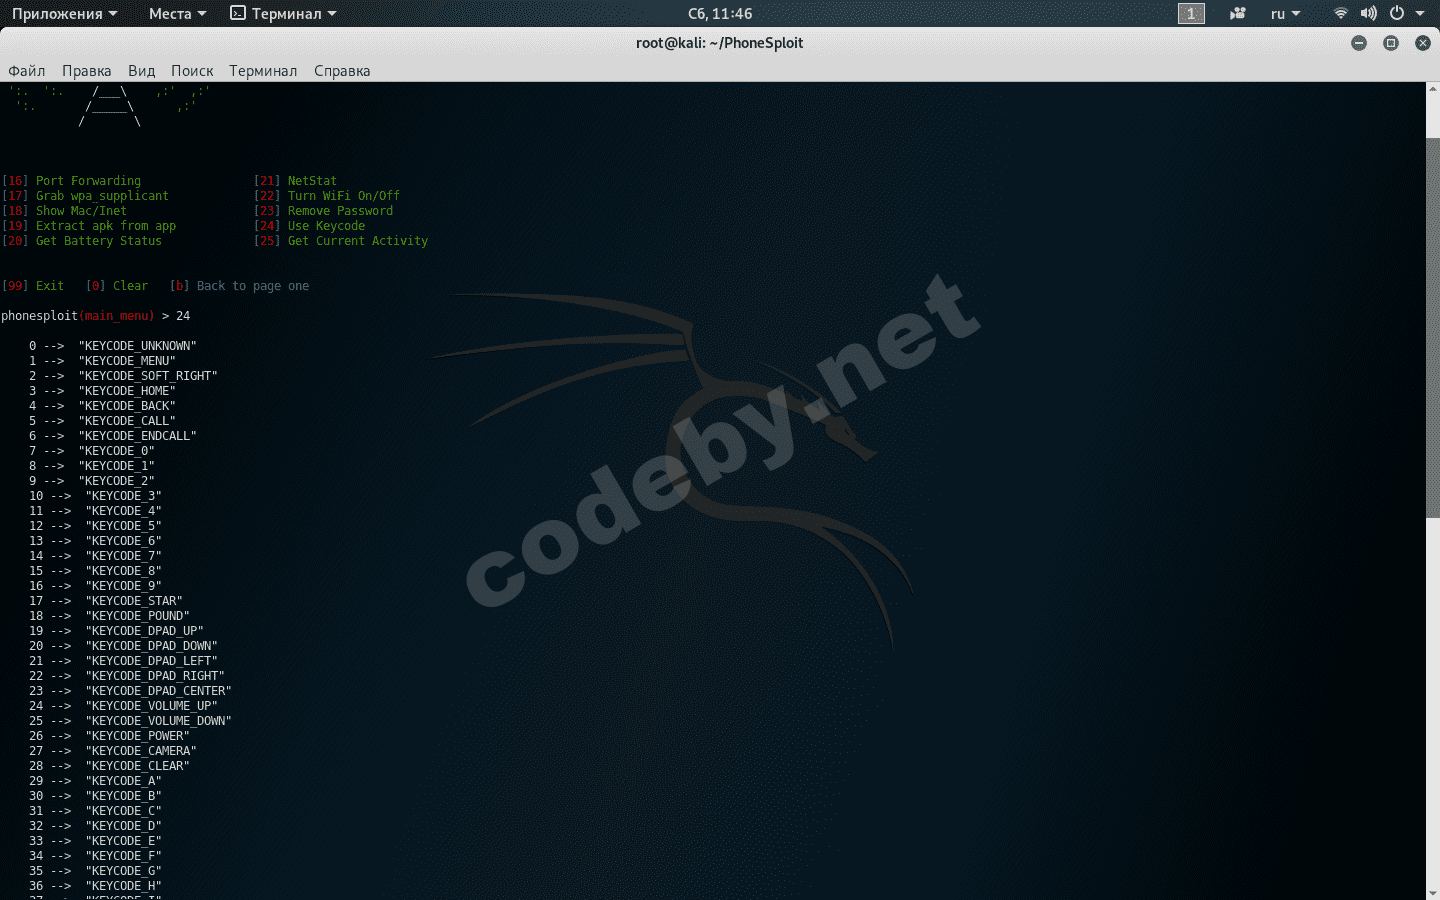Click the KEYCODE_DPAD_RIGHT line
Image resolution: width=1440 pixels, height=900 pixels.
click(x=127, y=676)
